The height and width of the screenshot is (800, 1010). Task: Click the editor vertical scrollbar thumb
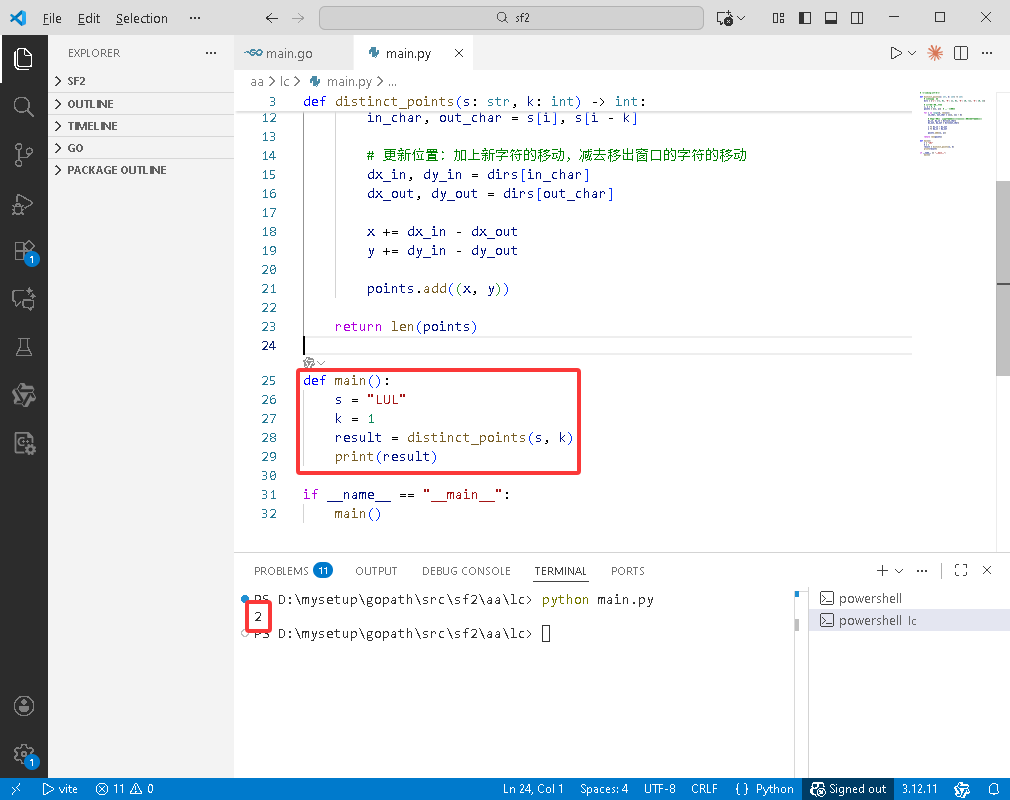tap(1003, 278)
